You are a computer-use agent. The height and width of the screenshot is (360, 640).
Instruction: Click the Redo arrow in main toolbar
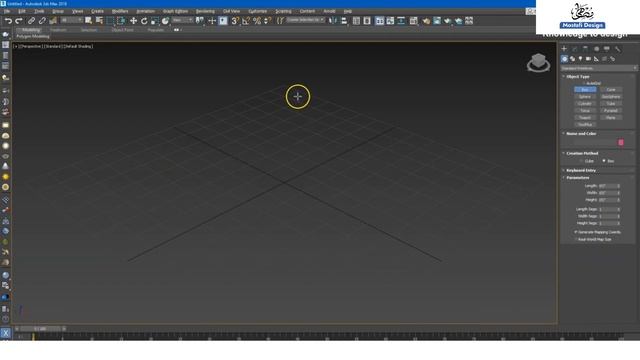[x=19, y=21]
